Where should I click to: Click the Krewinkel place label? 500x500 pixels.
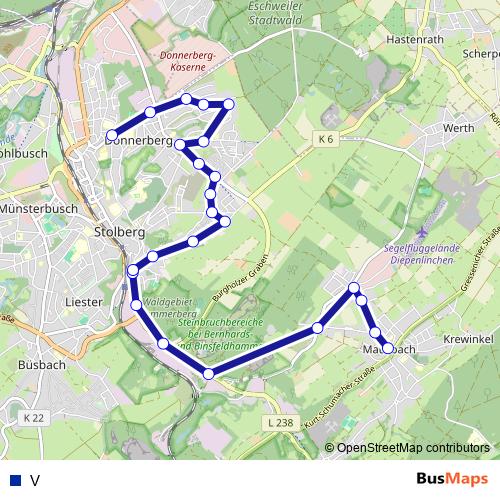pyautogui.click(x=468, y=339)
